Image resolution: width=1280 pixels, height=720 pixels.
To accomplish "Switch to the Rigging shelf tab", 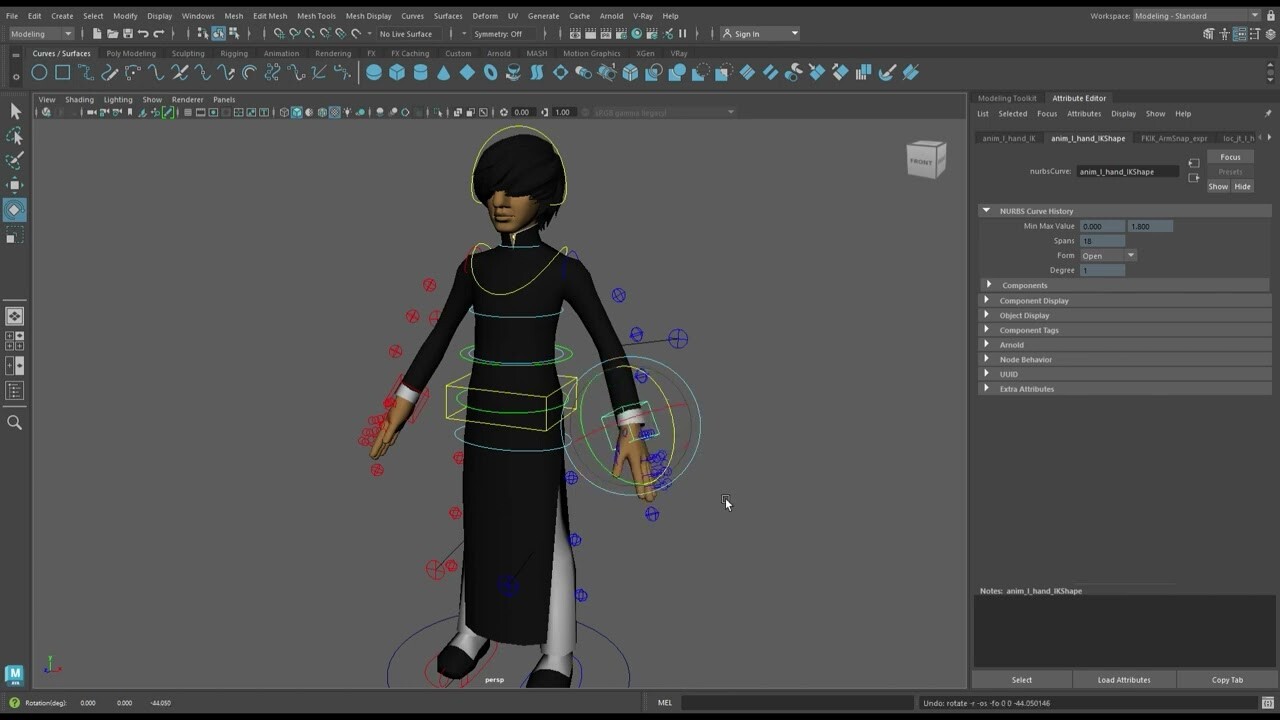I will (232, 53).
